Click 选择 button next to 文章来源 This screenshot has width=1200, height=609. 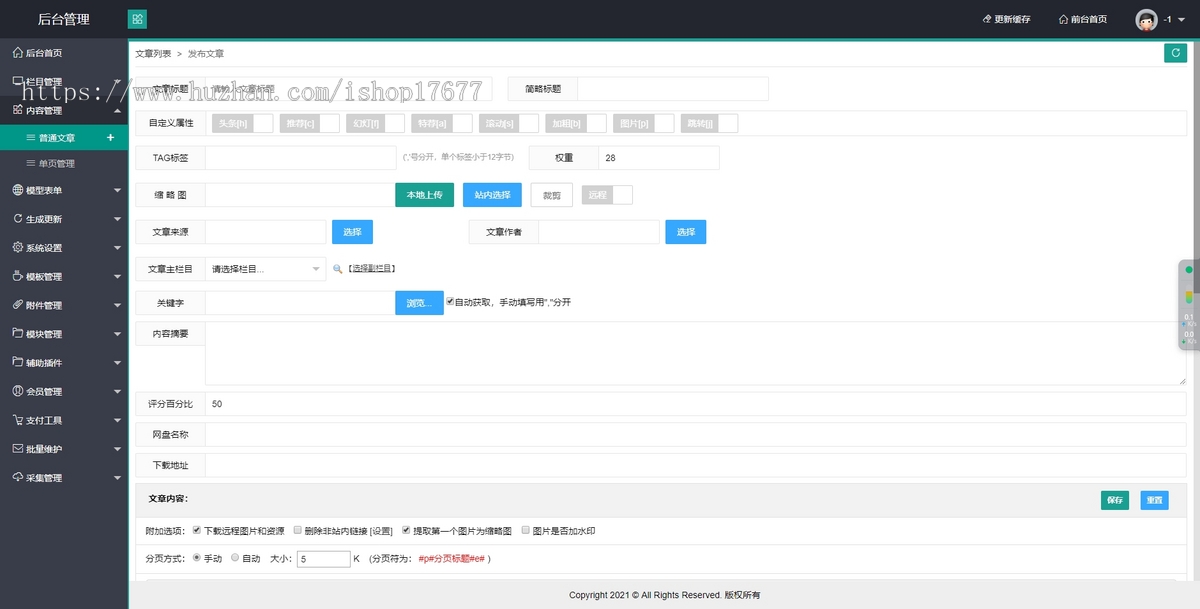pos(352,232)
